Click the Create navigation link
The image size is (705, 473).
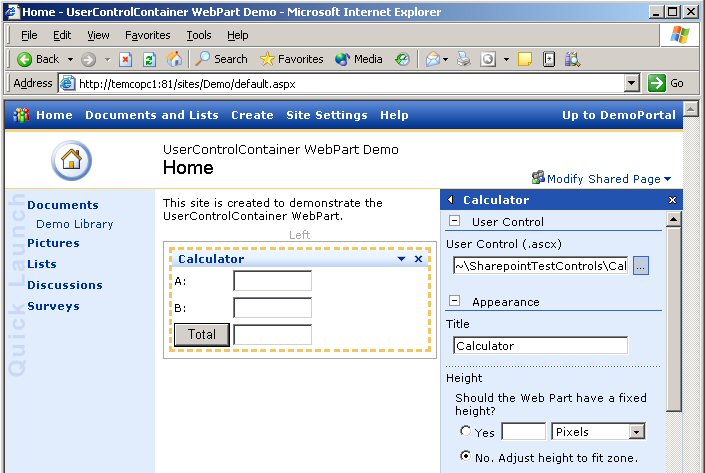tap(252, 115)
